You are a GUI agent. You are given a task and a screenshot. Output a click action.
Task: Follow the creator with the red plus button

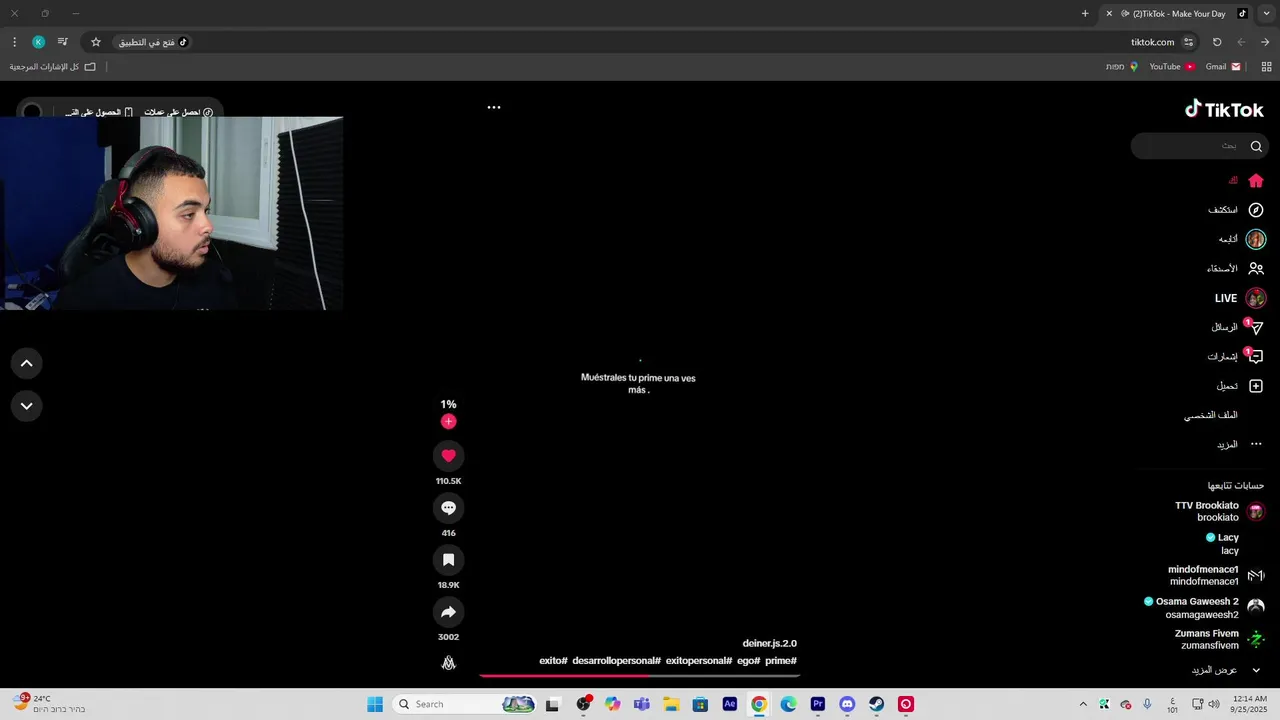[x=448, y=422]
